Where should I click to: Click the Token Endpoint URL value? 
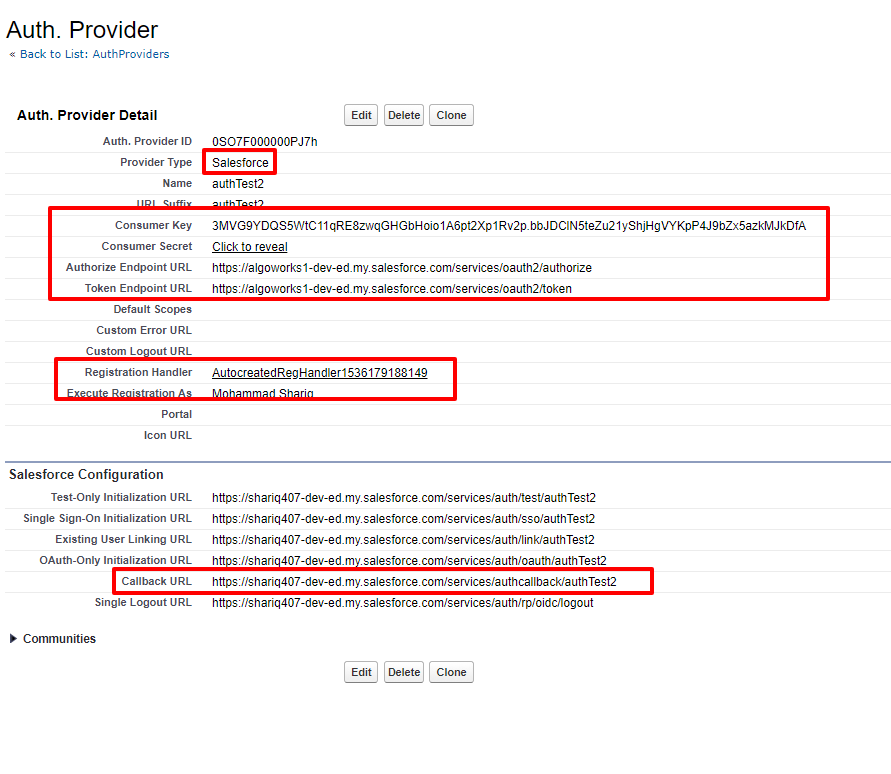point(391,289)
